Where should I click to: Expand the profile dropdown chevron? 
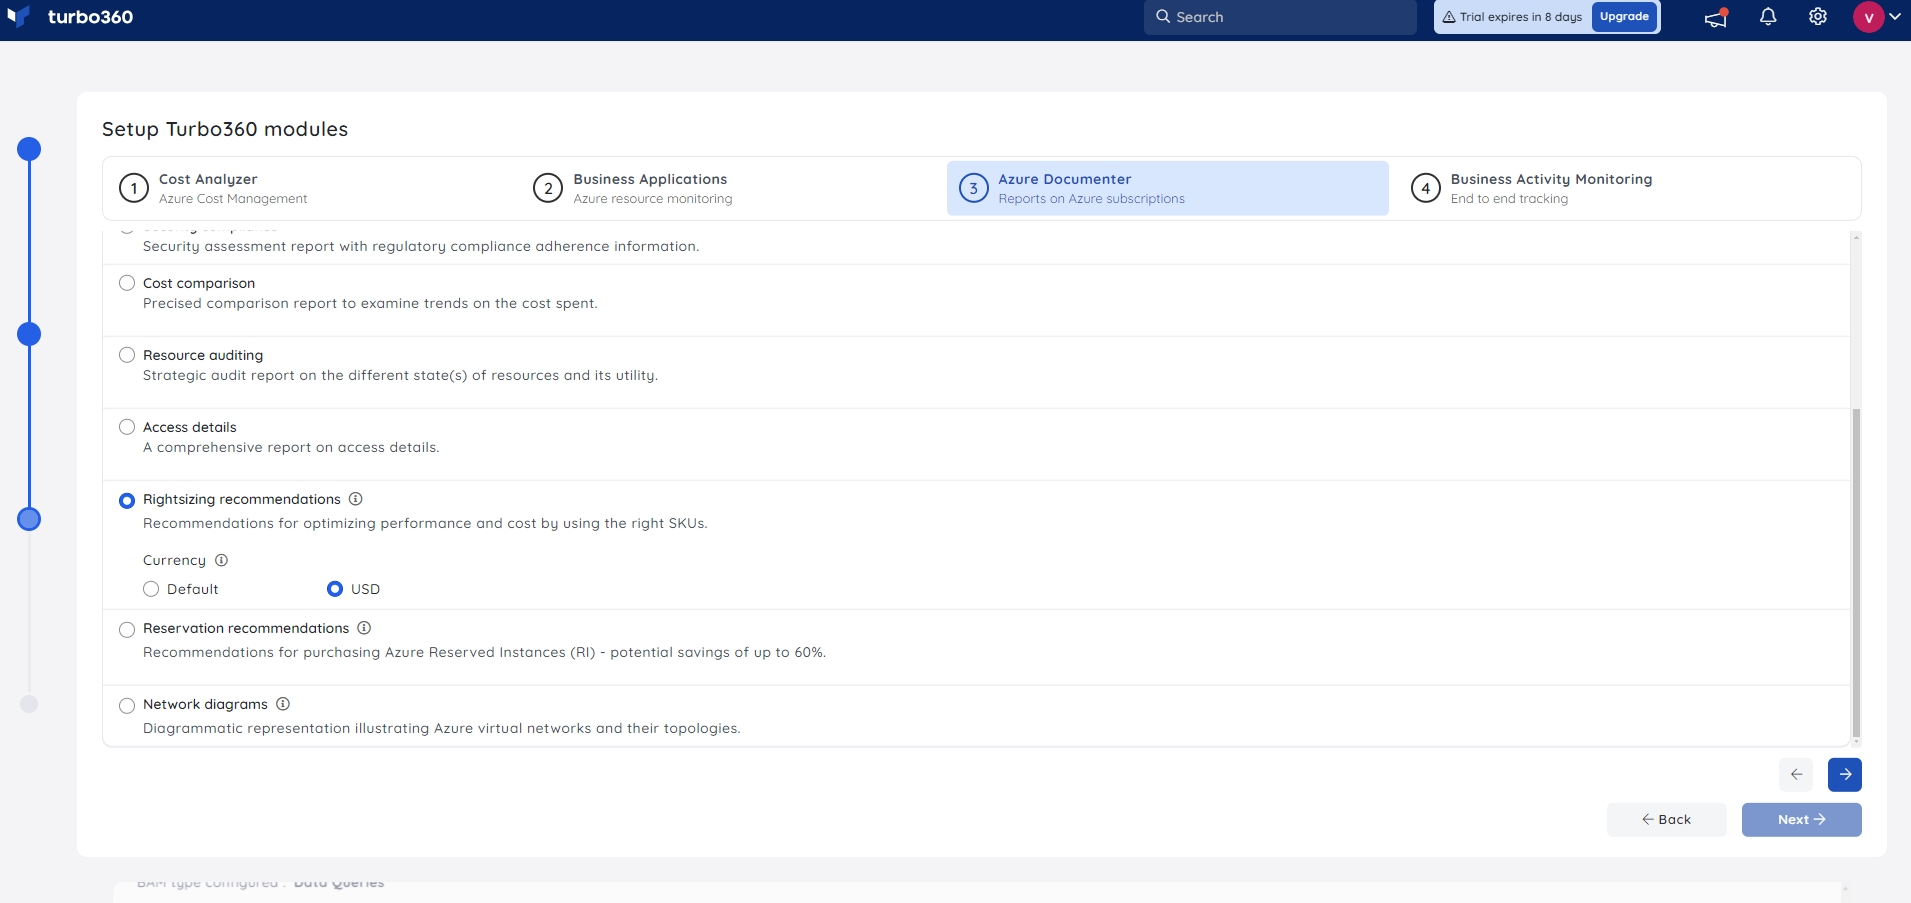coord(1895,16)
